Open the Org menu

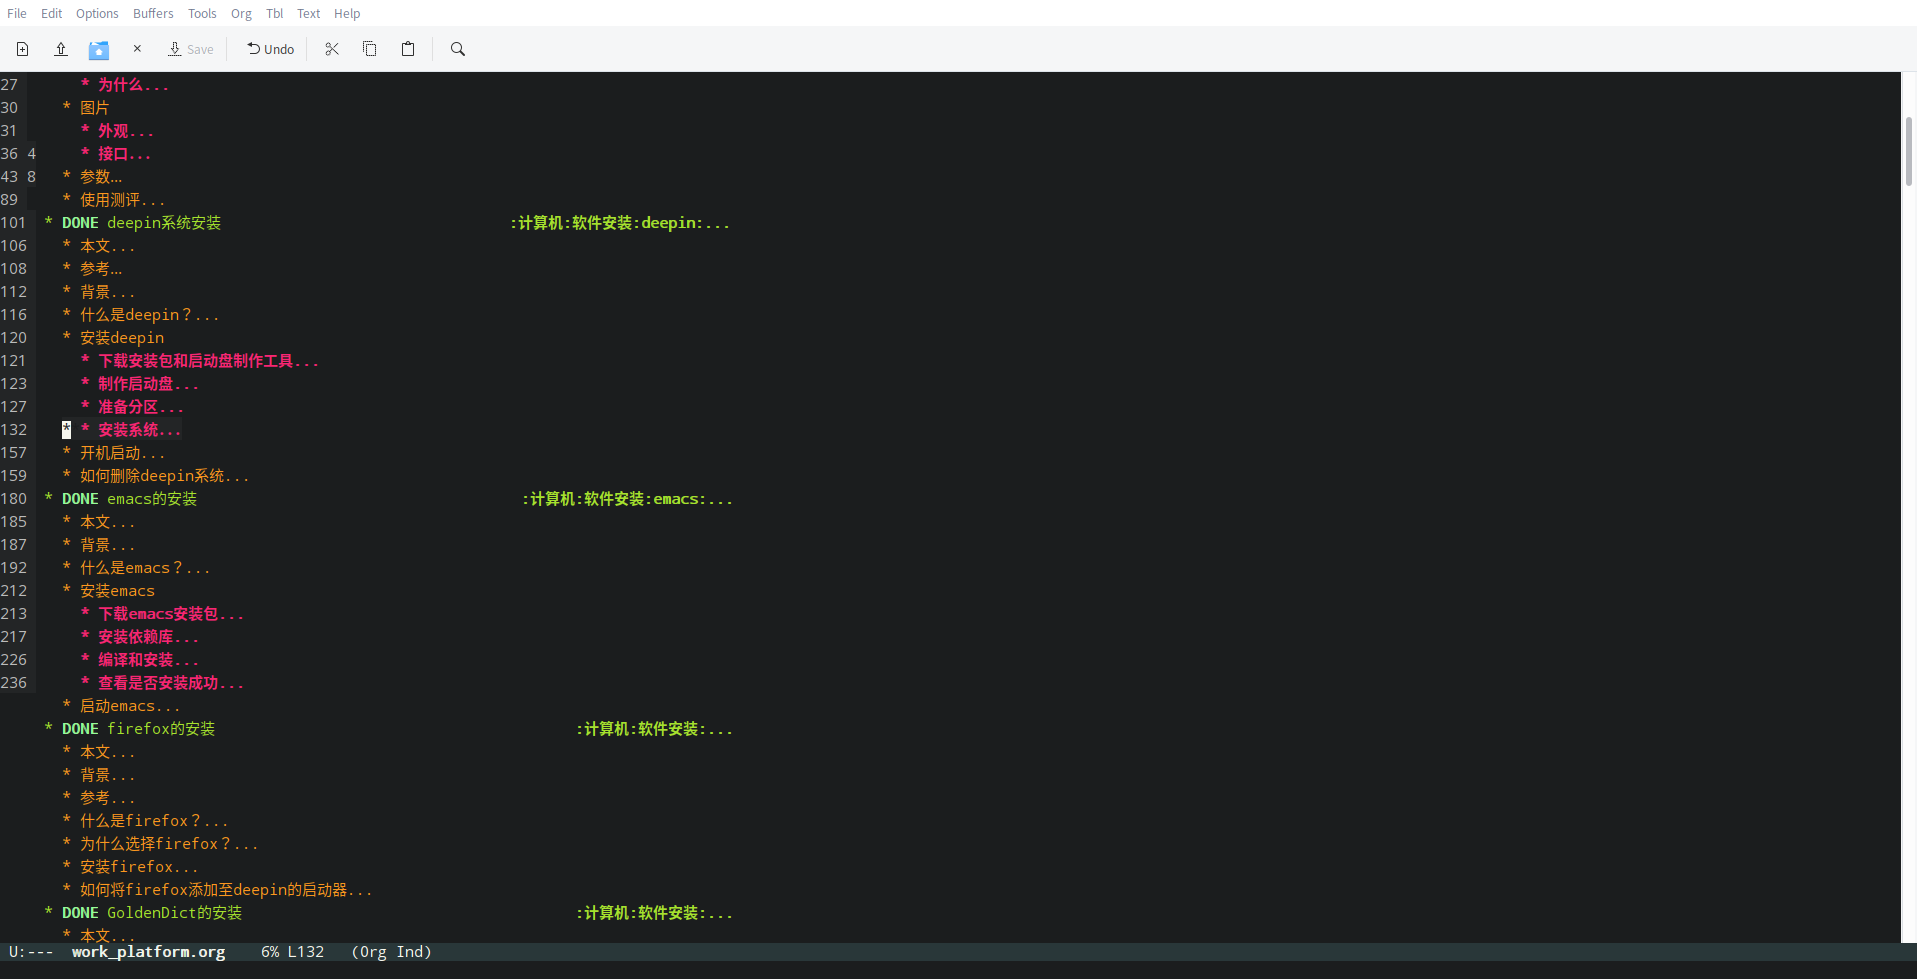pos(241,13)
